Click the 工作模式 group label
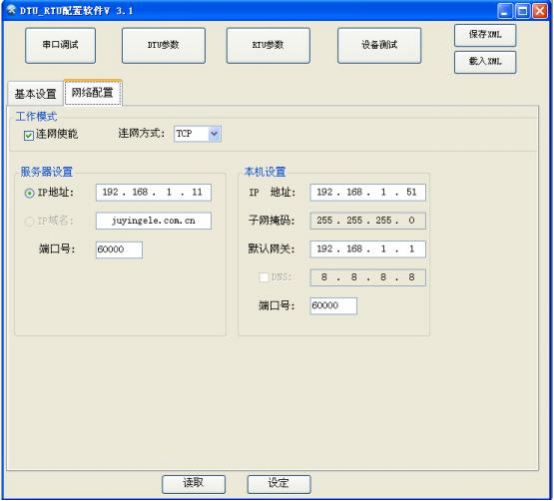This screenshot has width=554, height=501. tap(36, 116)
